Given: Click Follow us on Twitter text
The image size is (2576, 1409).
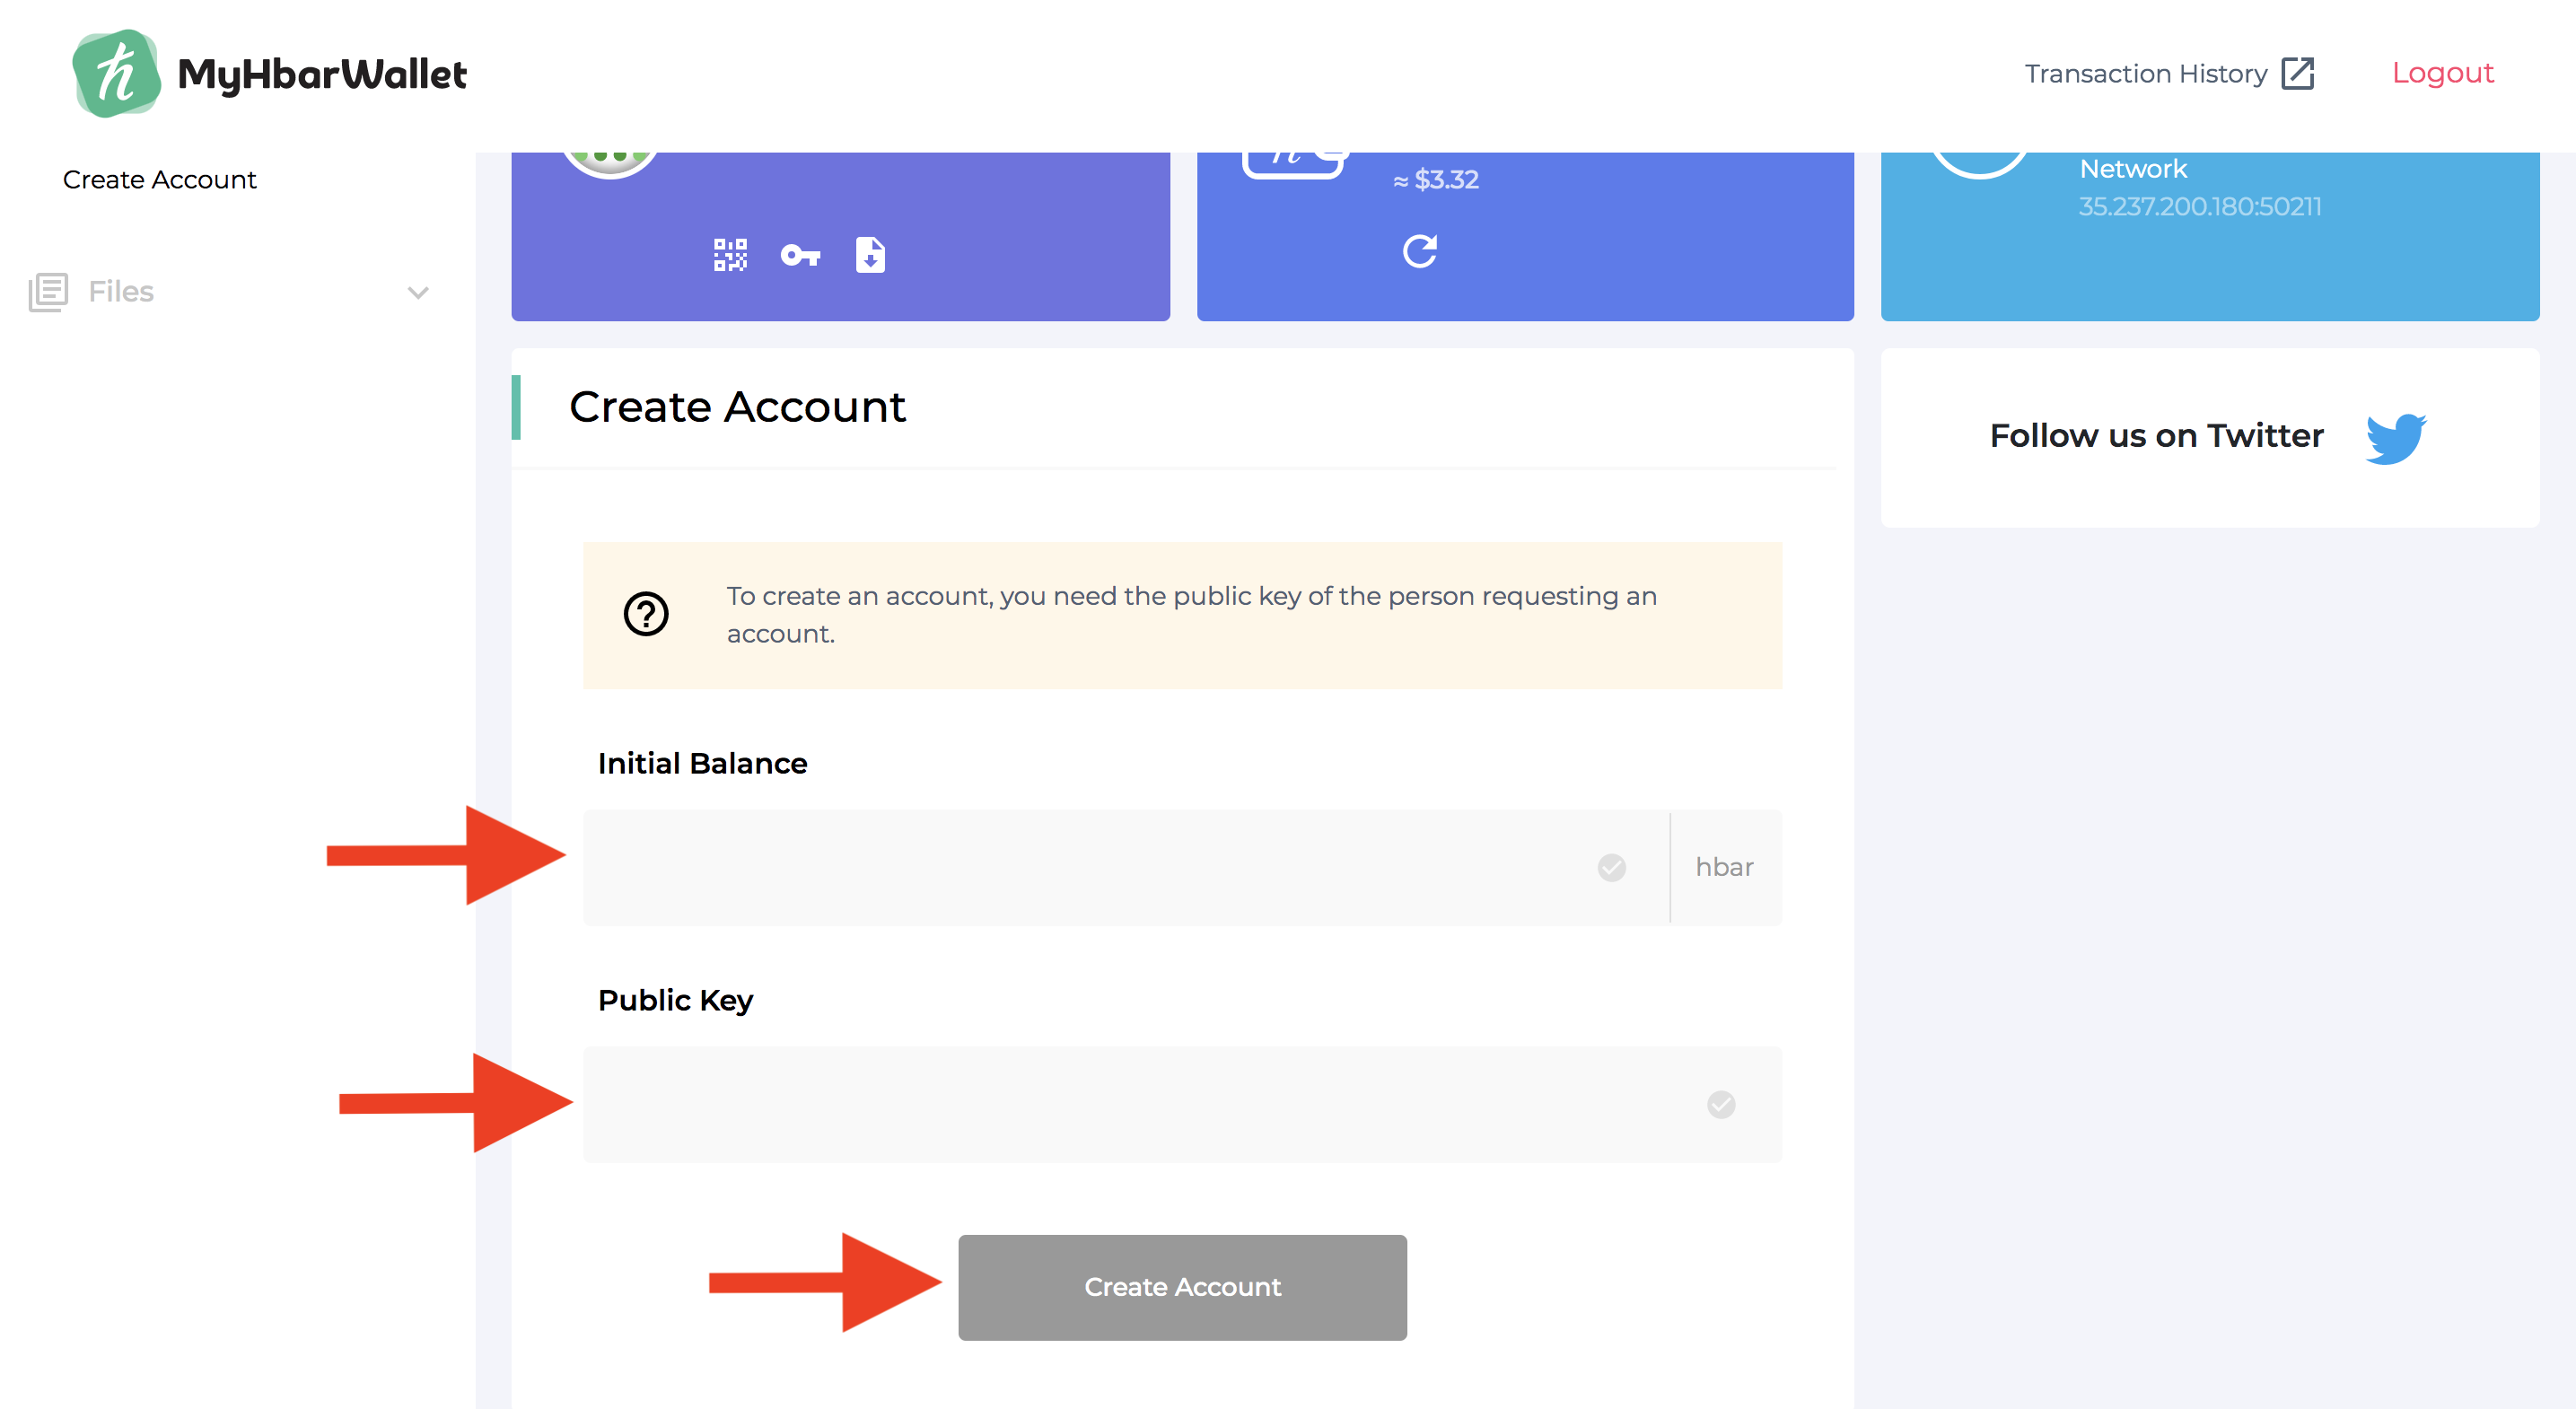Looking at the screenshot, I should pyautogui.click(x=2156, y=436).
